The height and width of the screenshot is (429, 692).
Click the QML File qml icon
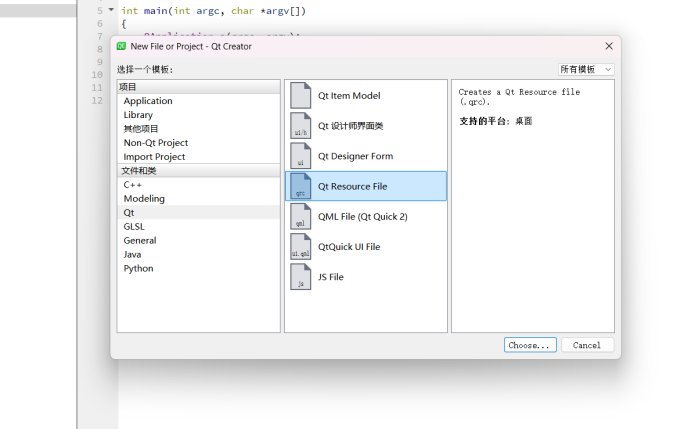click(301, 216)
